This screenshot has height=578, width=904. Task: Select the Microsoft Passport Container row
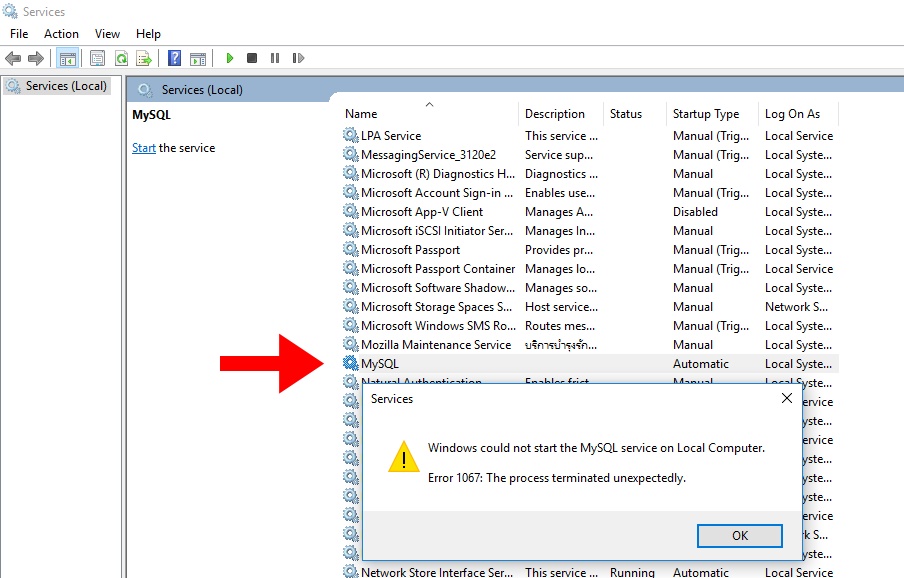tap(590, 269)
